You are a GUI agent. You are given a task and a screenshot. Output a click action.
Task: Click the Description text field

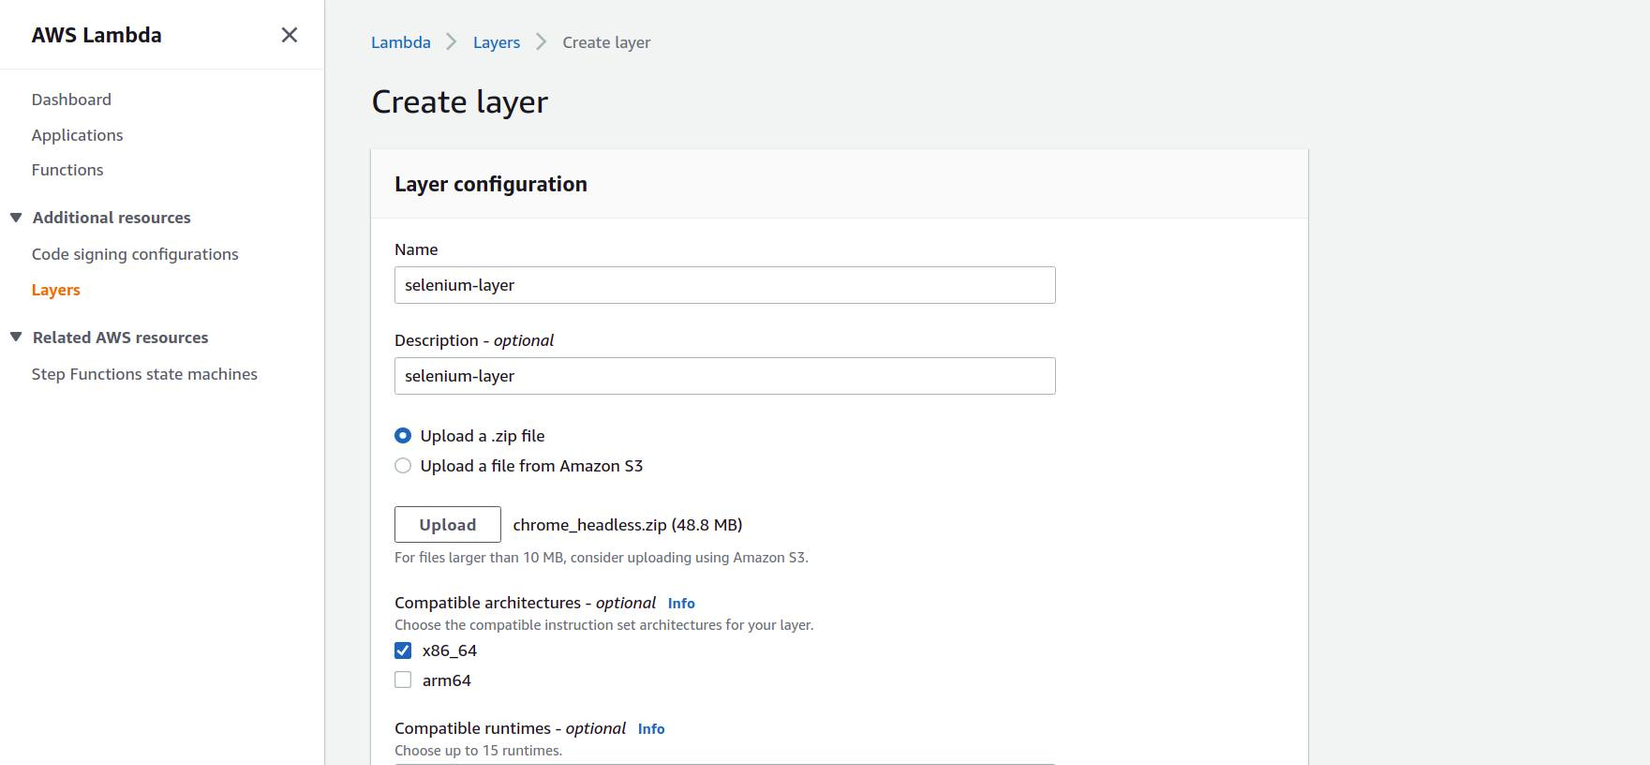[x=724, y=376]
